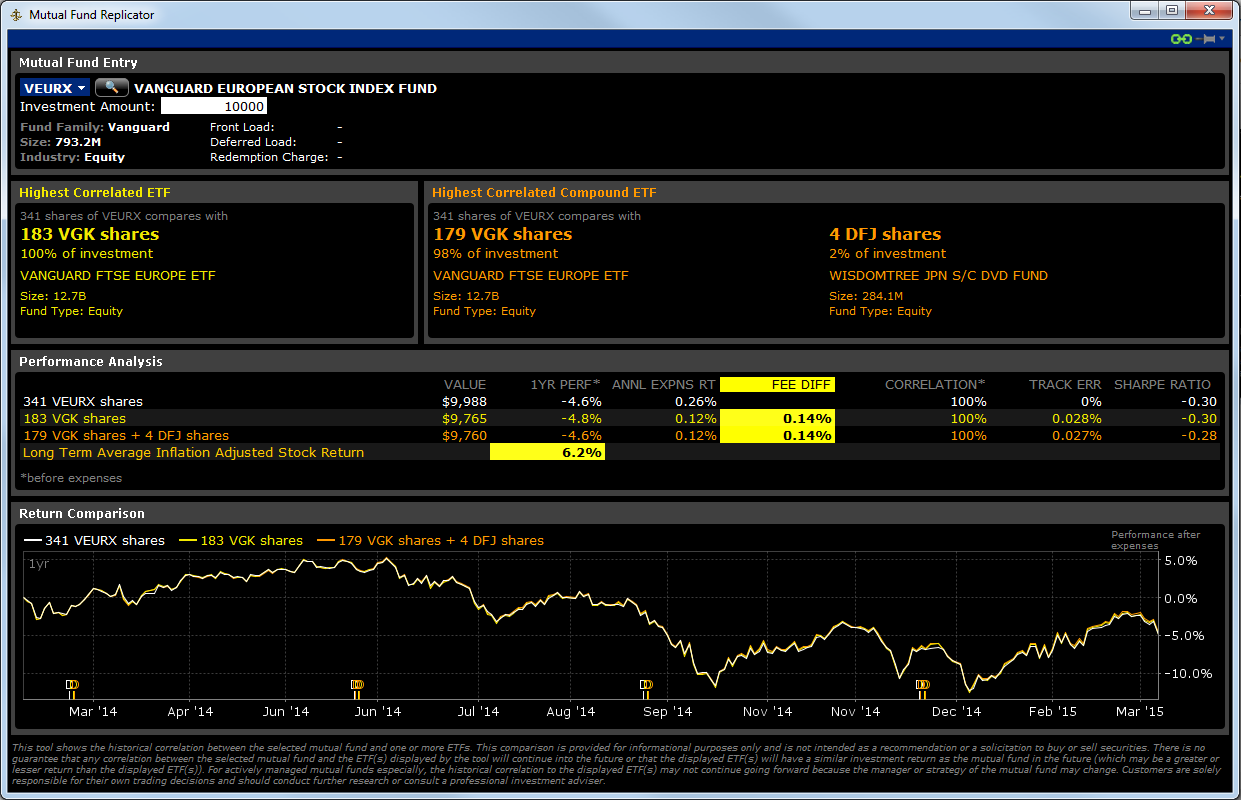Click the -4.8% one-year performance cell
Screen dimensions: 1241x800
pyautogui.click(x=581, y=418)
